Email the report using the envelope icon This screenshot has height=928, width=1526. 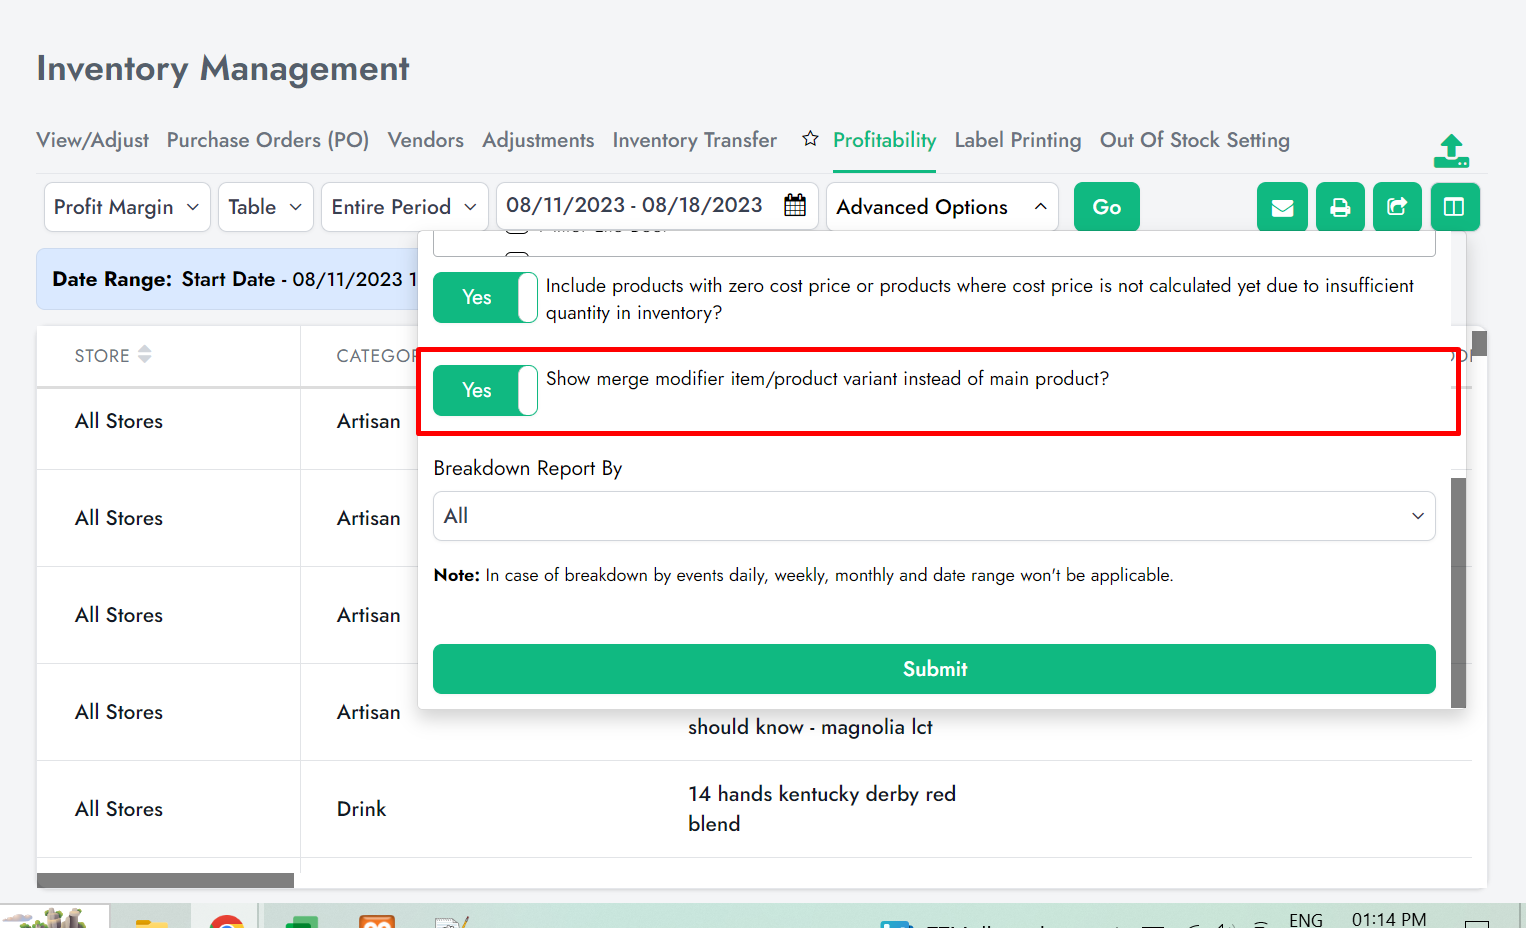(x=1282, y=207)
